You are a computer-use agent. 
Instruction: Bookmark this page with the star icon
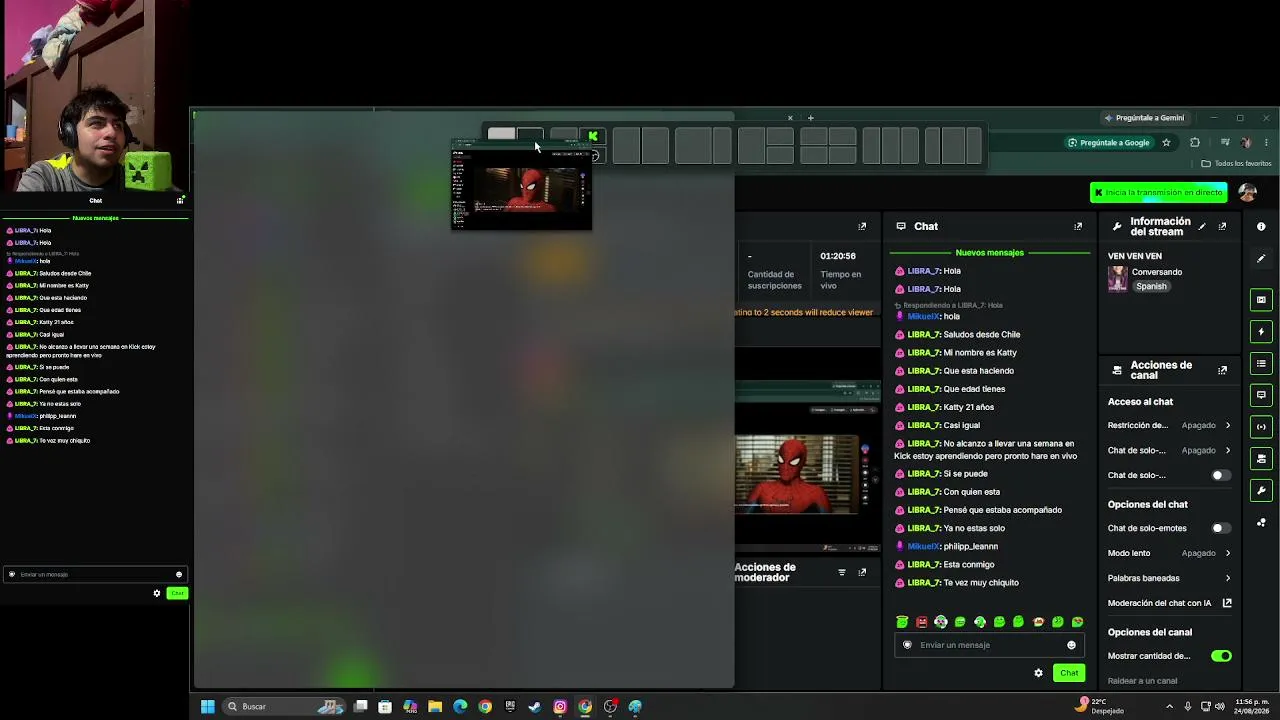[x=1166, y=143]
